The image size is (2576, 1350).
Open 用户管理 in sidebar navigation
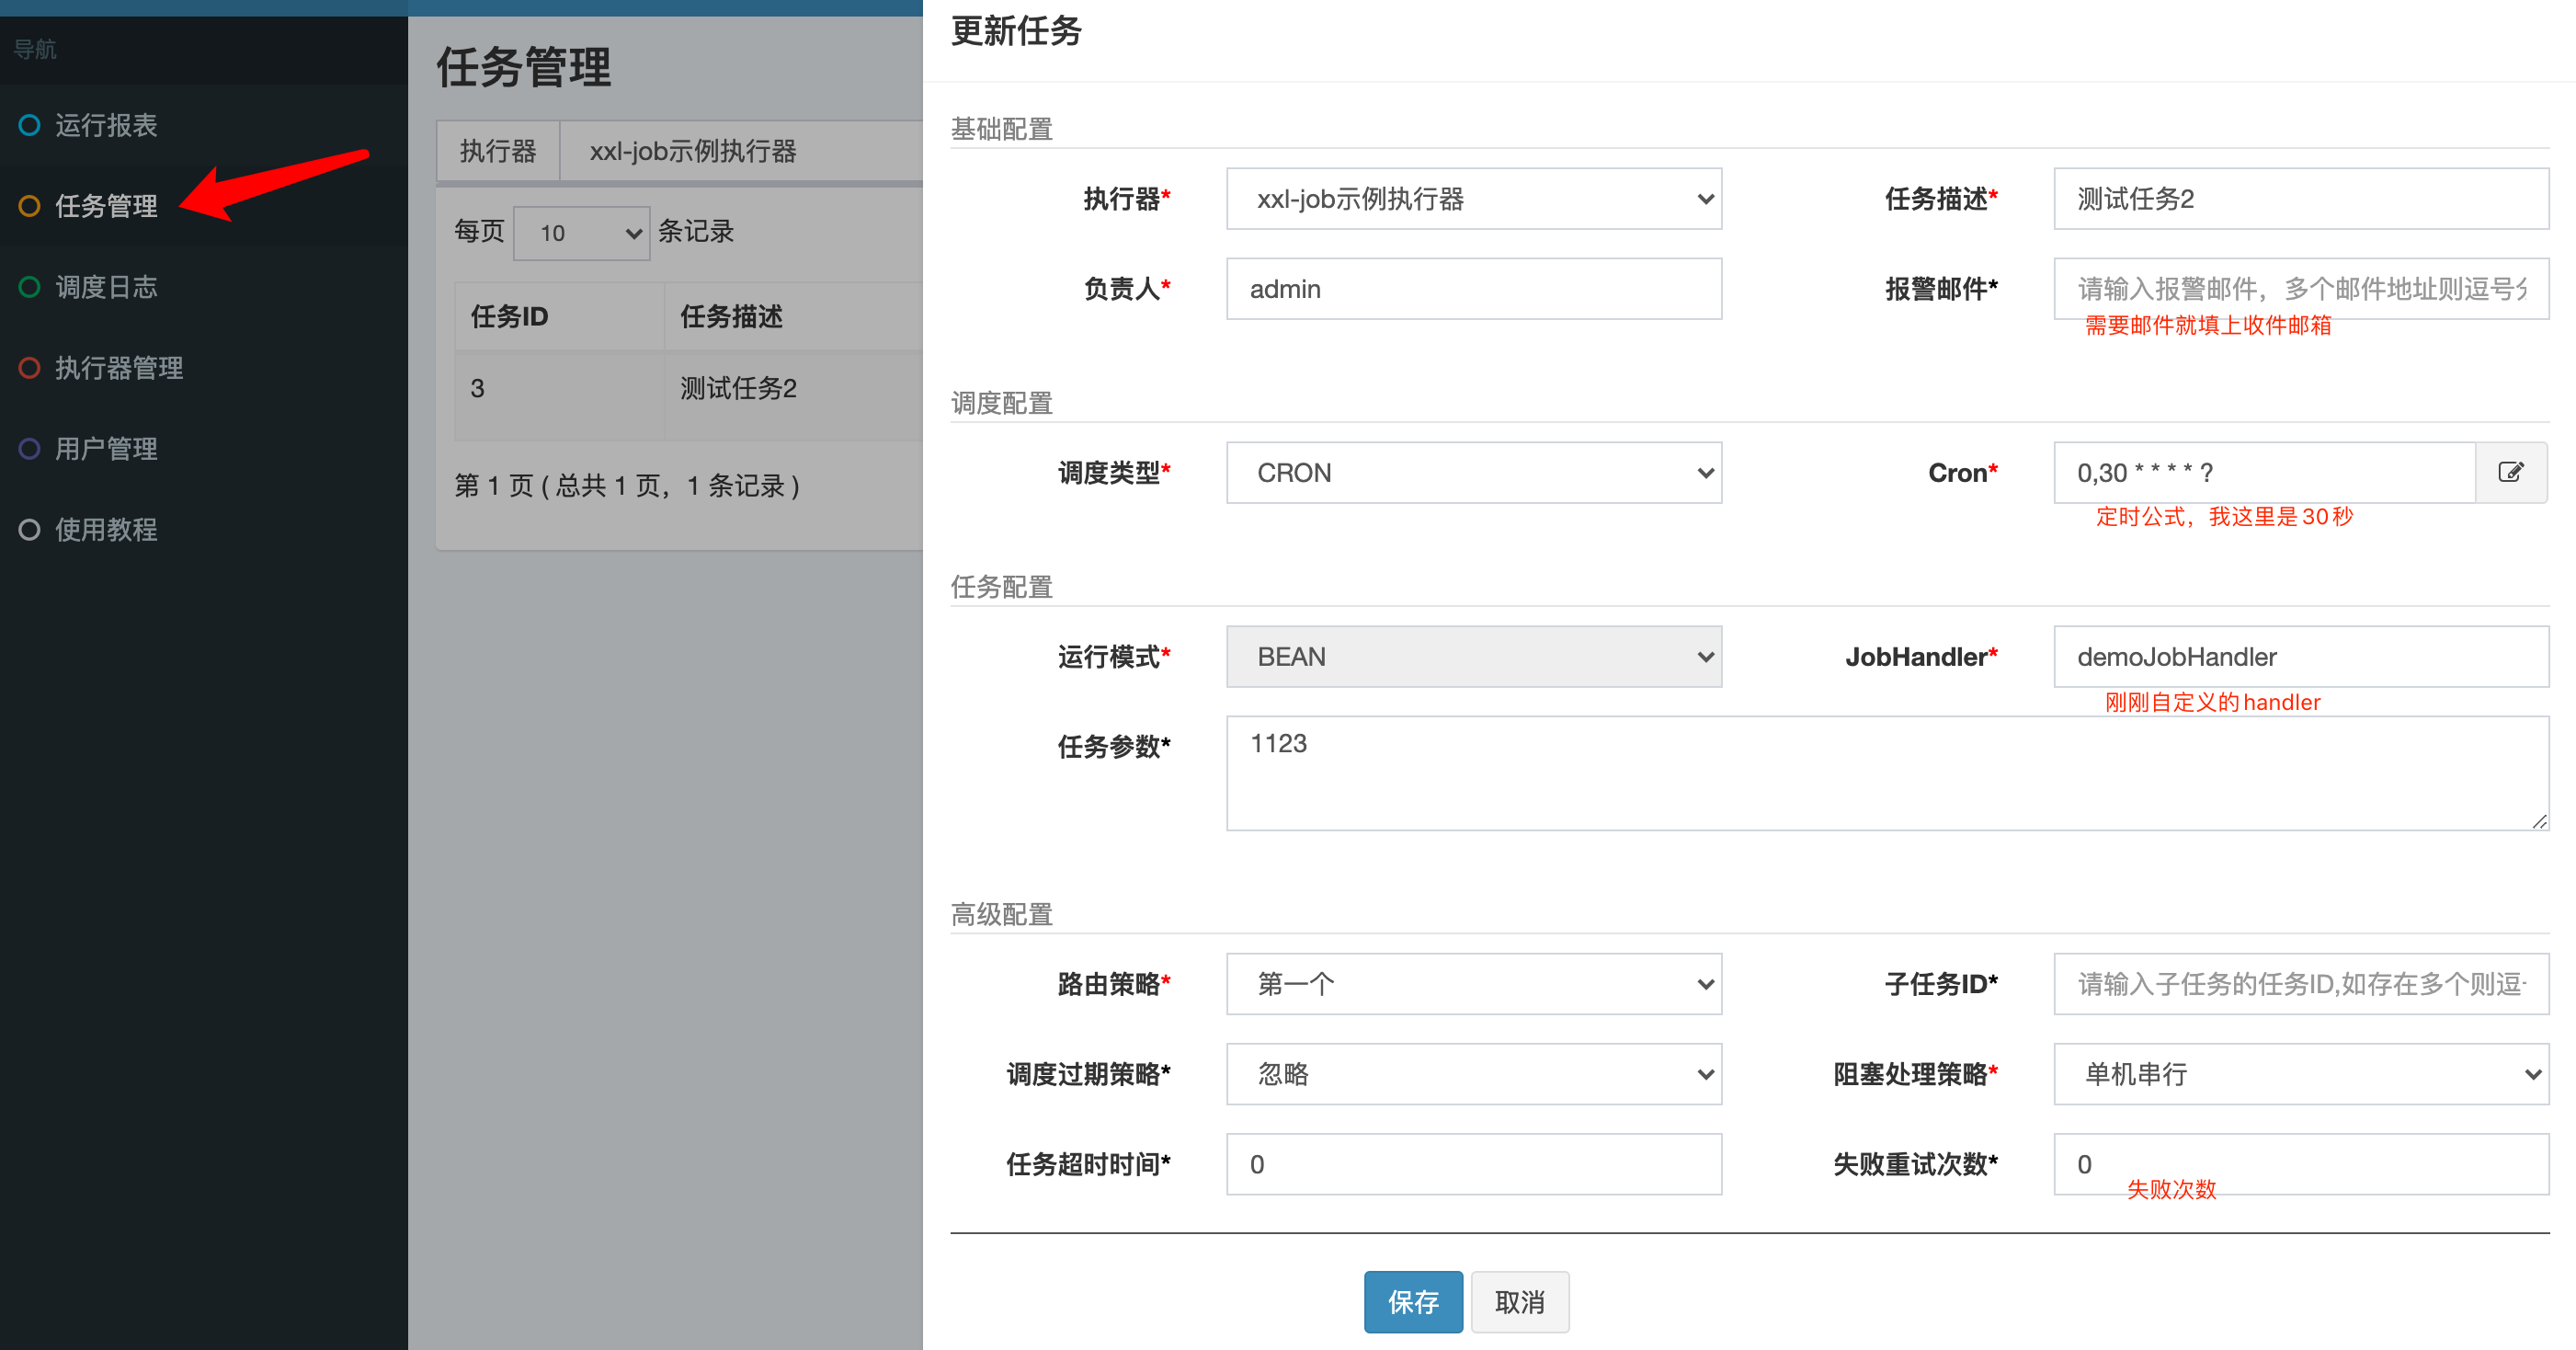point(204,449)
